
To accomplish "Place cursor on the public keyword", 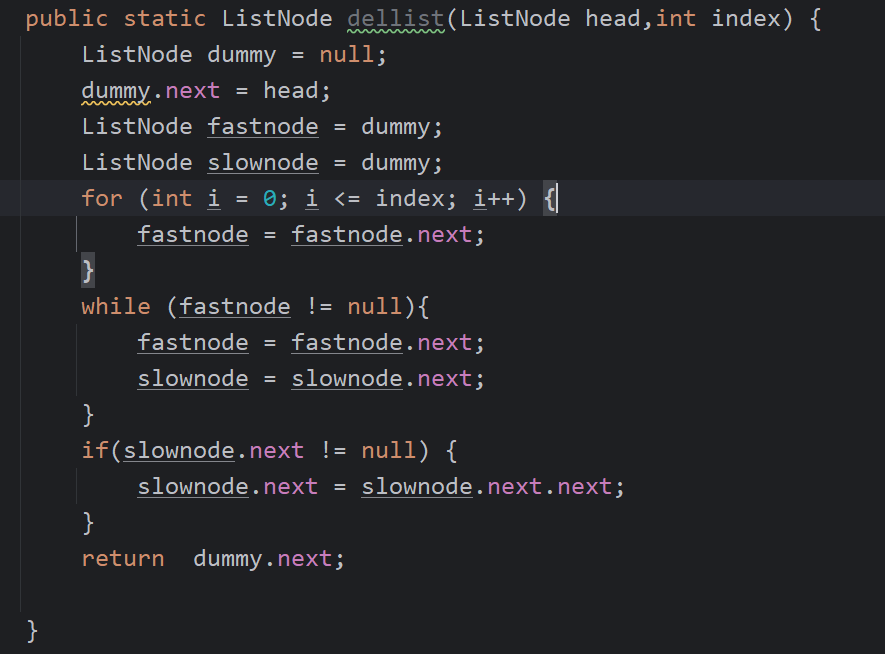I will [x=67, y=19].
